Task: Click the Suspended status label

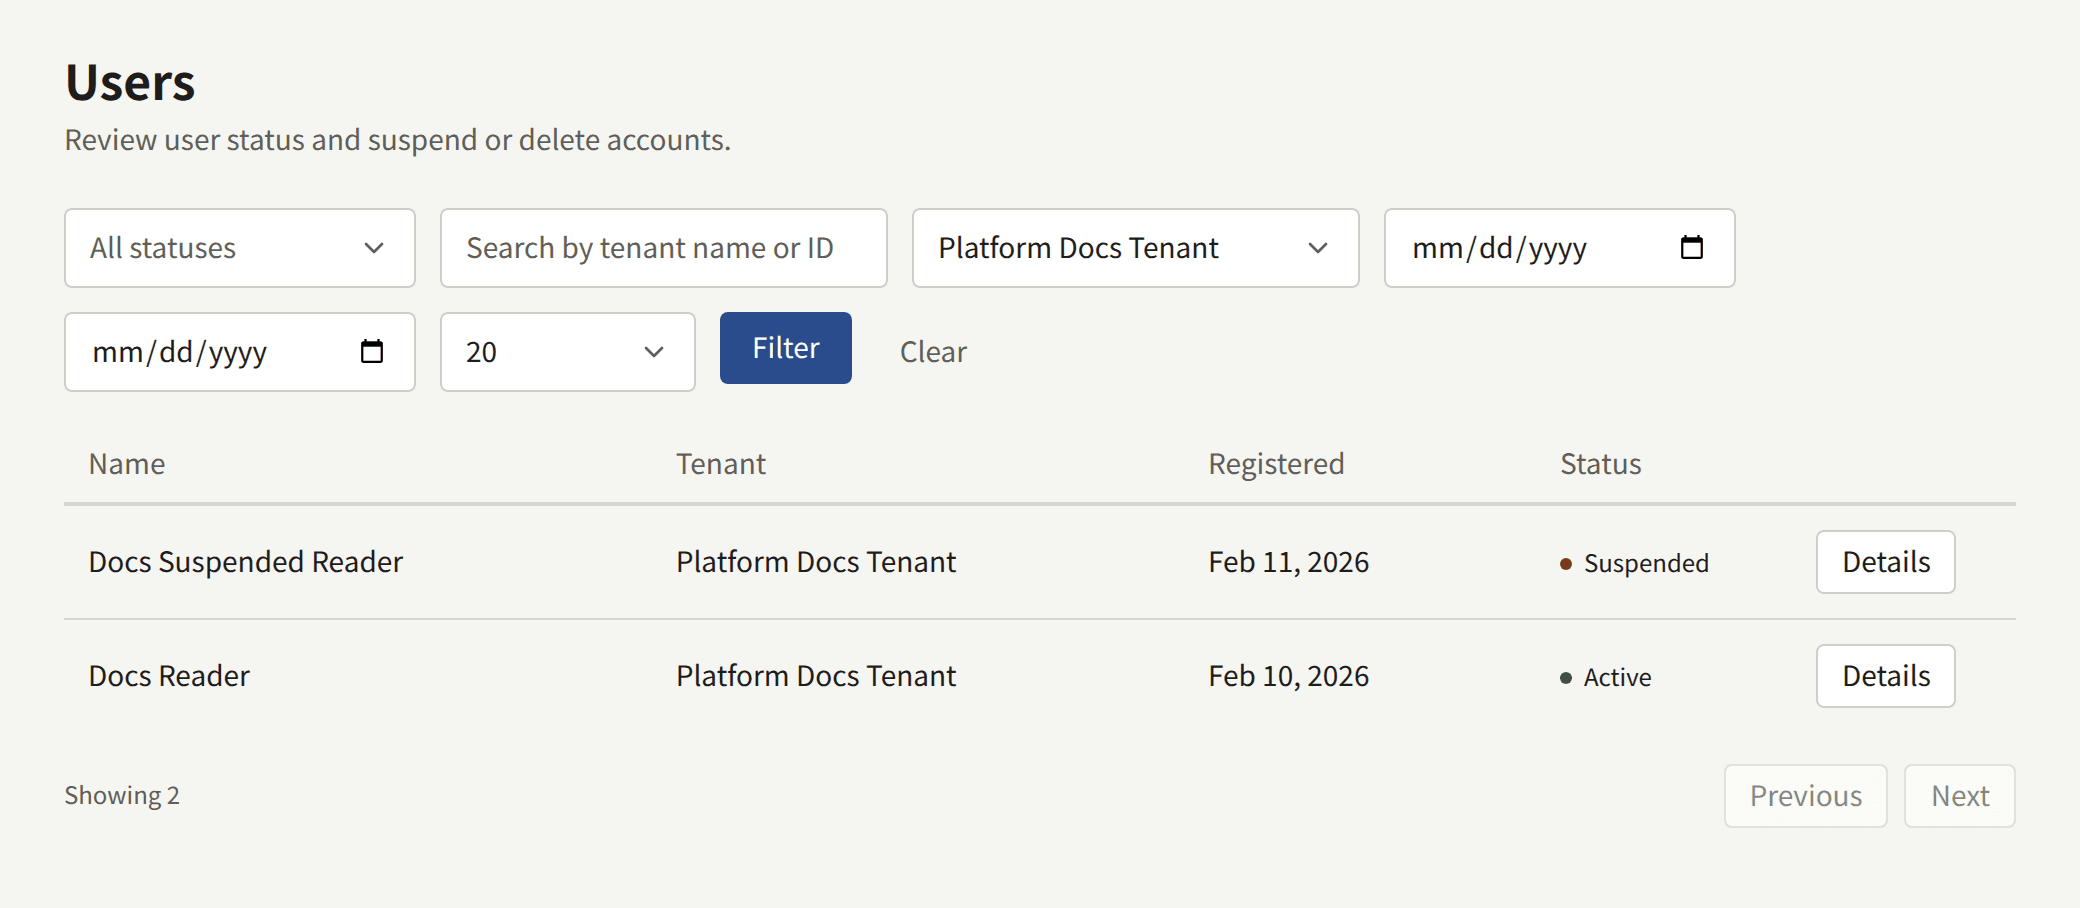Action: point(1646,563)
